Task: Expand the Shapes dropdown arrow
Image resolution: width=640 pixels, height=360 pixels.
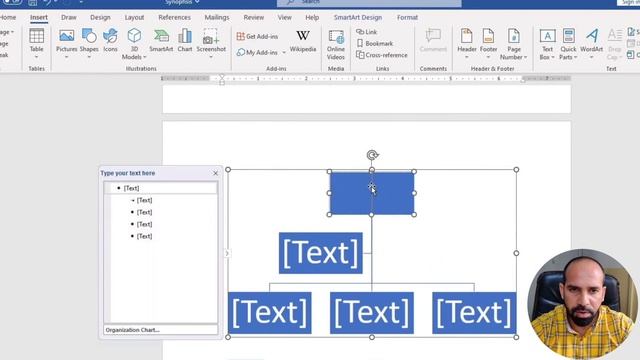Action: click(89, 57)
